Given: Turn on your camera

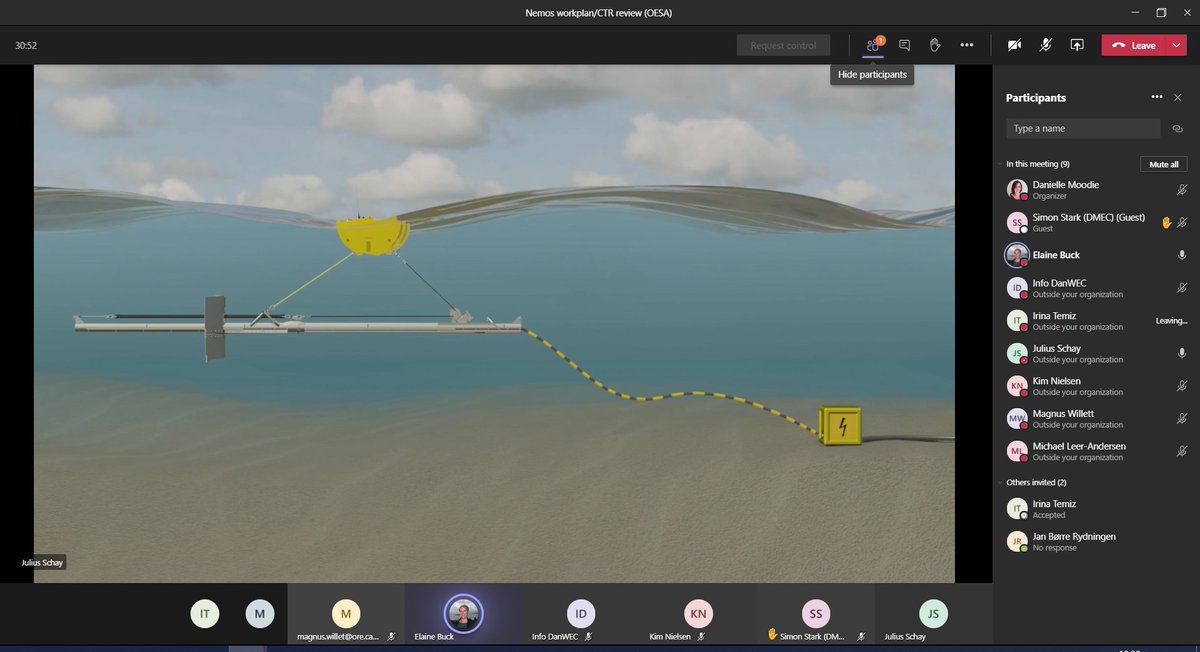Looking at the screenshot, I should pyautogui.click(x=1014, y=44).
